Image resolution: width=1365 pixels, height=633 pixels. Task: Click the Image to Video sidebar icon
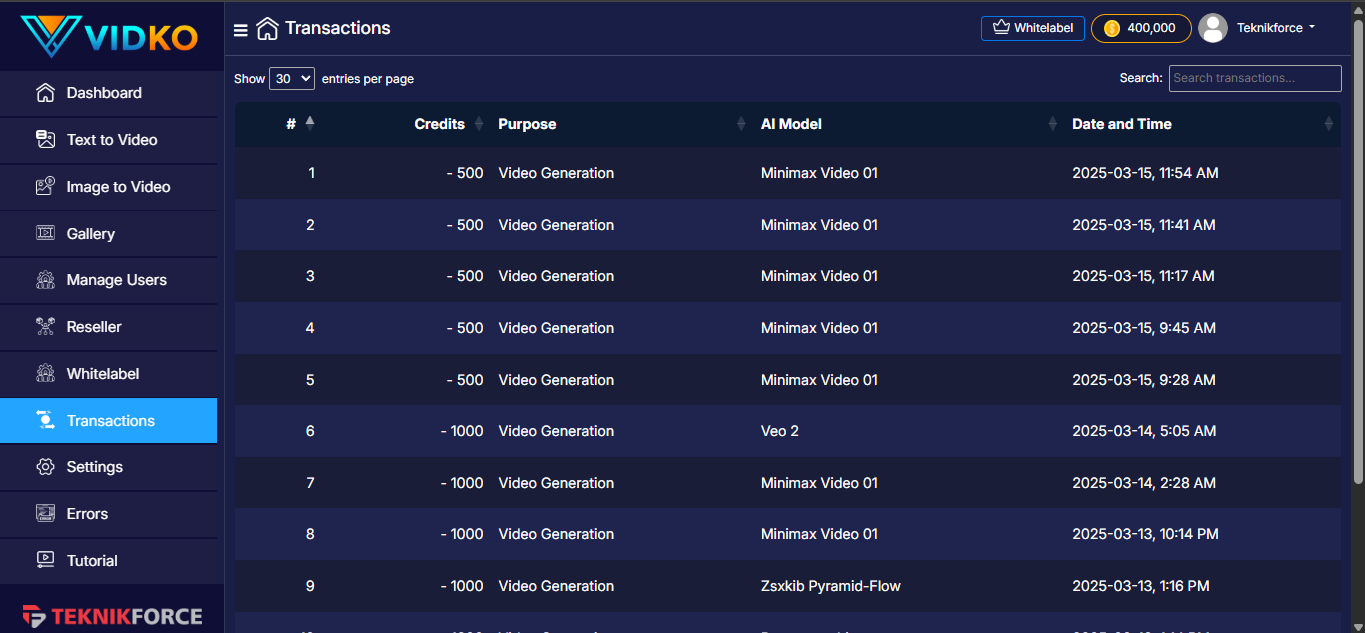(45, 187)
